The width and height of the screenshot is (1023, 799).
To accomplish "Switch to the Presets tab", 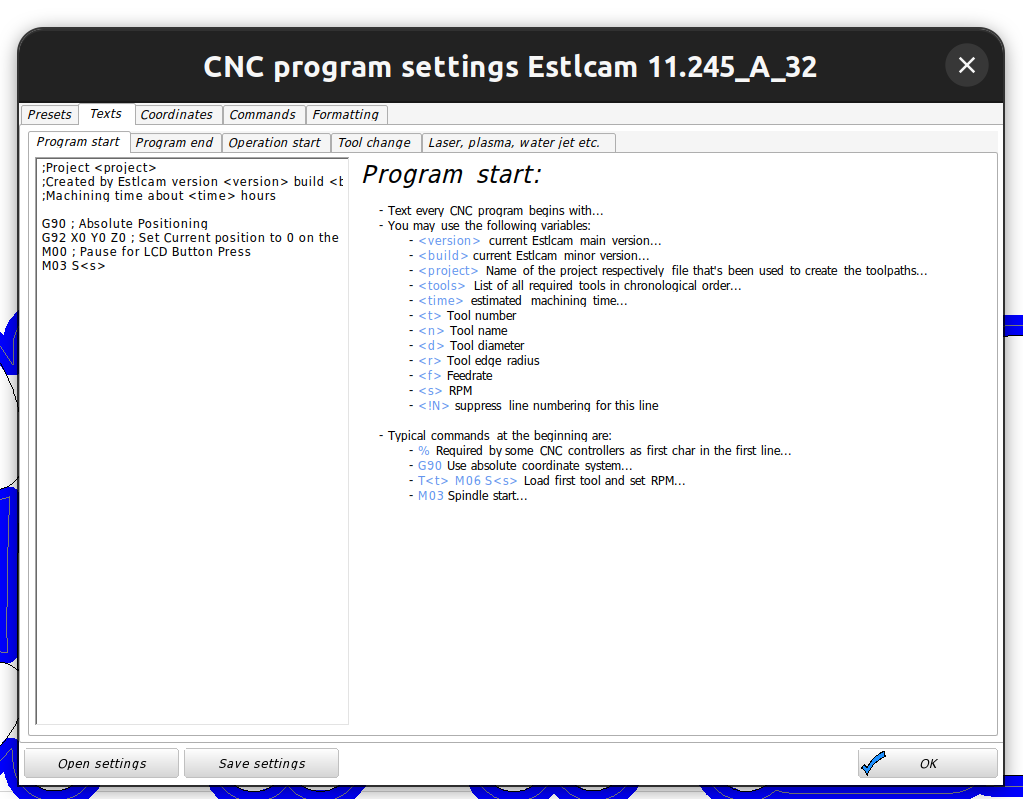I will pos(50,114).
